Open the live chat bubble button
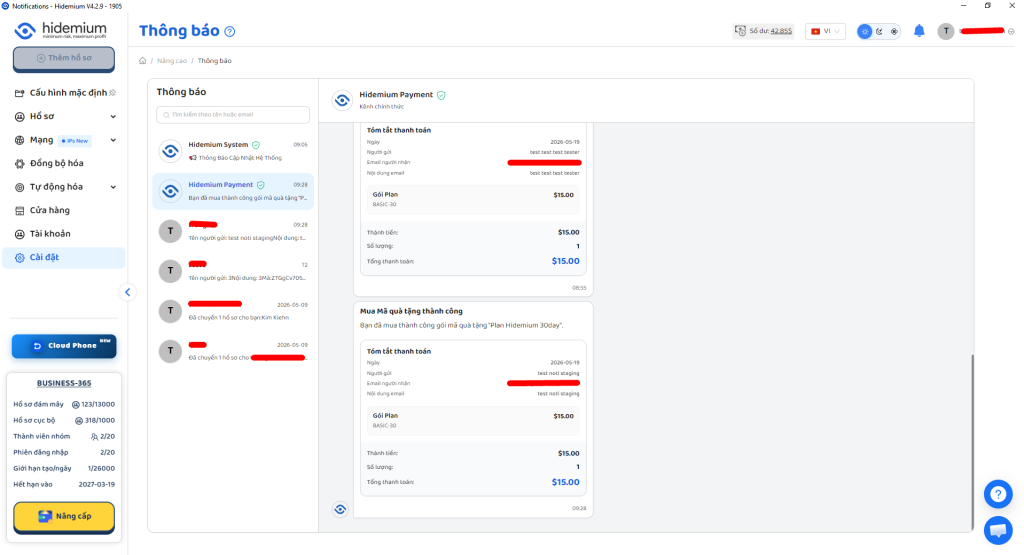1024x555 pixels. coord(998,530)
